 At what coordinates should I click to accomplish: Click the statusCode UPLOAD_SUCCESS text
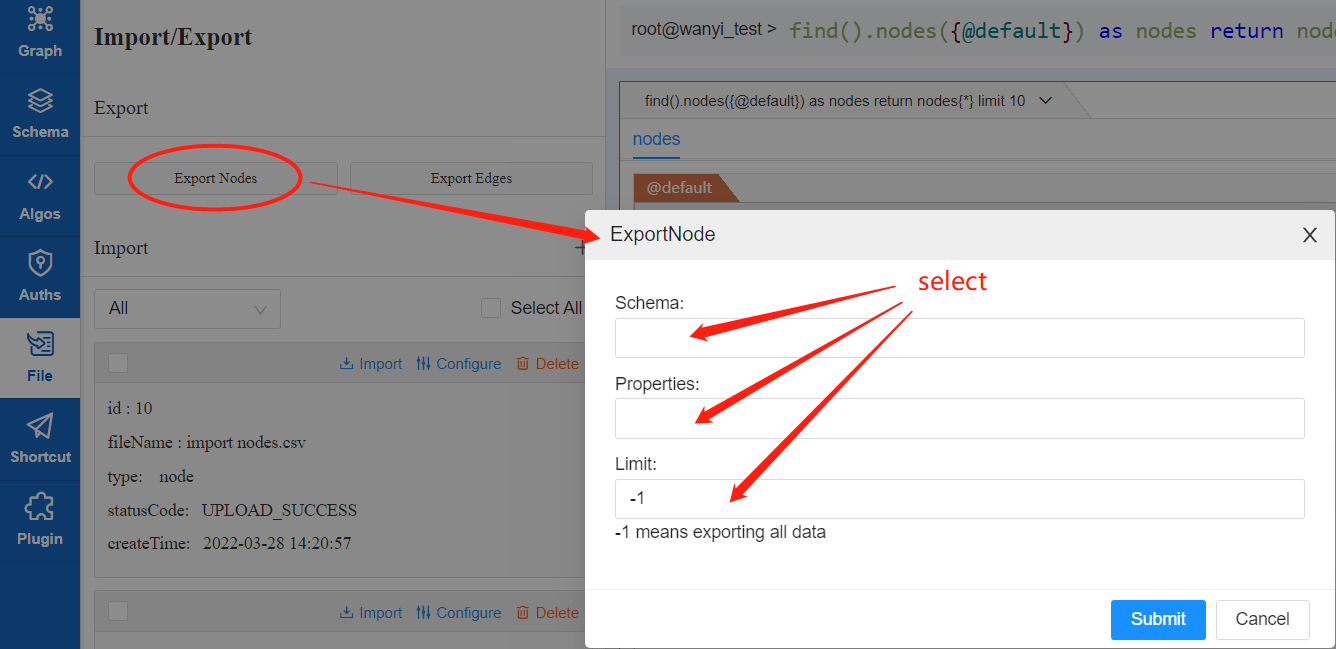pyautogui.click(x=232, y=510)
